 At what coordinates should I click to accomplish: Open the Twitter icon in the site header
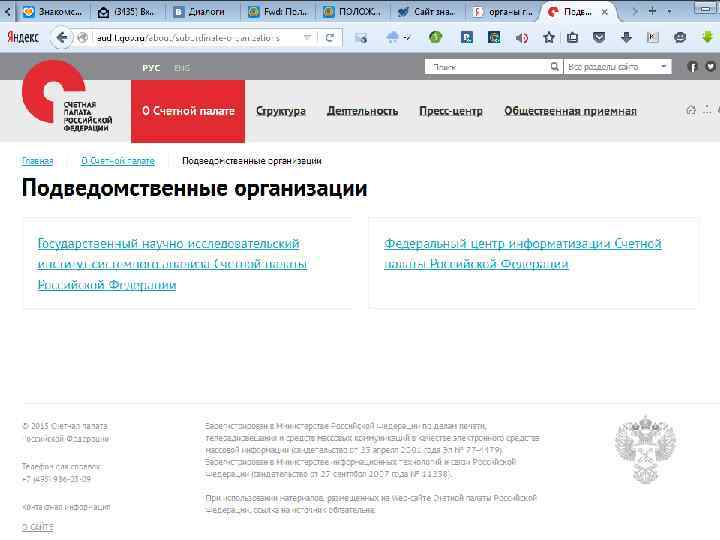[x=710, y=67]
